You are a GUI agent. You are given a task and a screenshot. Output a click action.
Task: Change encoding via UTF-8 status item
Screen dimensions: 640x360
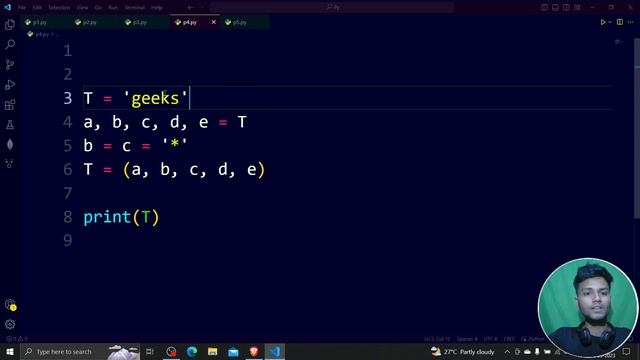pos(491,339)
